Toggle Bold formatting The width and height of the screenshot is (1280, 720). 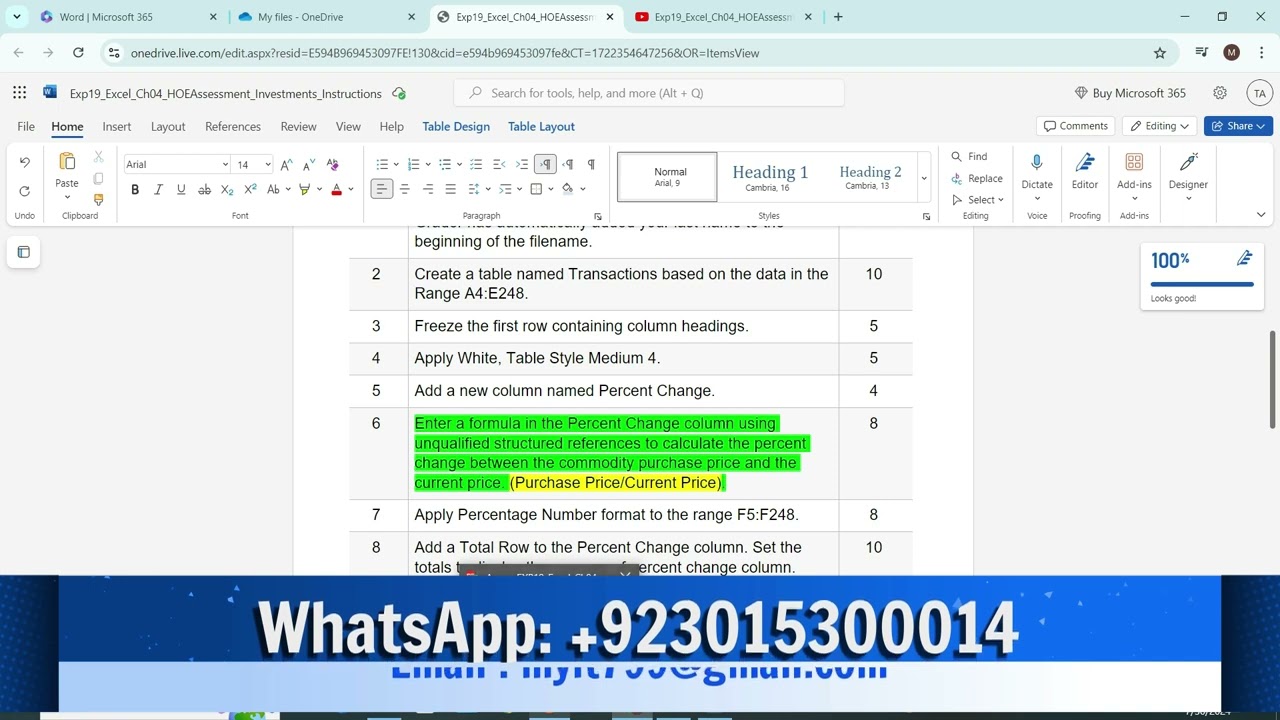tap(135, 189)
